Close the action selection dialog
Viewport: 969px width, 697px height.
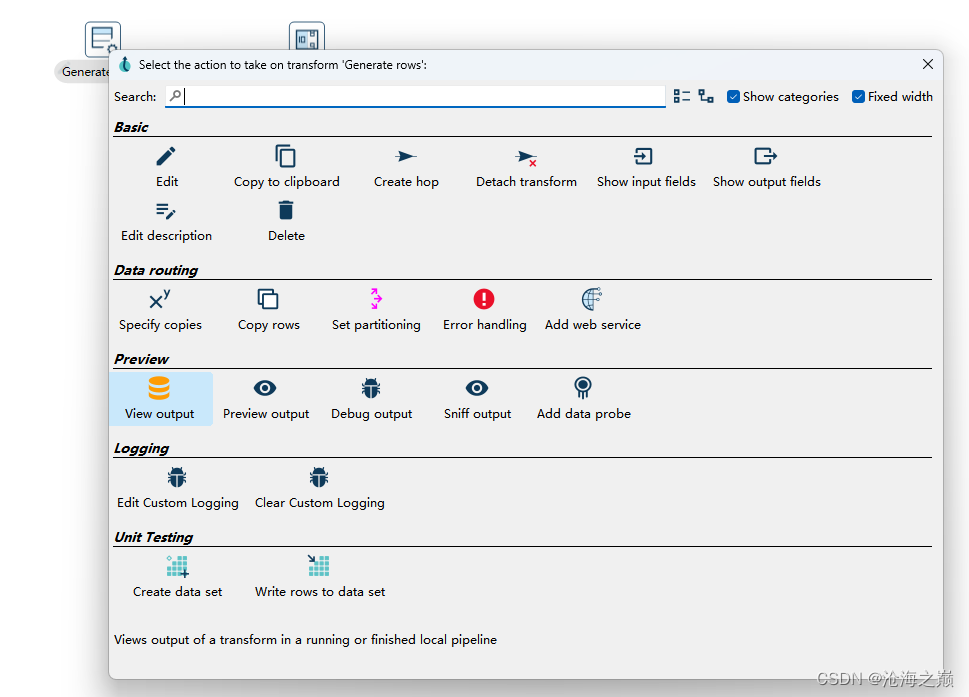click(x=927, y=64)
